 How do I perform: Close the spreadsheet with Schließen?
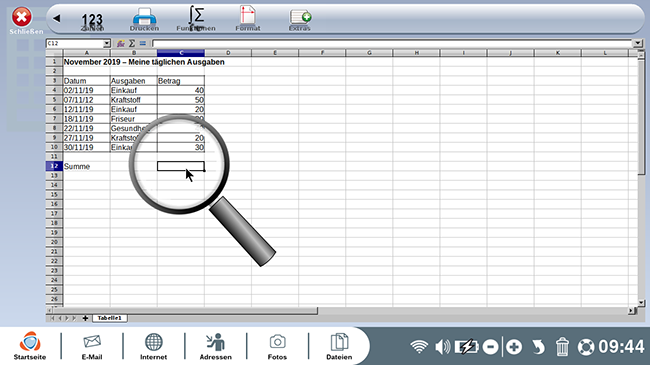coord(22,21)
